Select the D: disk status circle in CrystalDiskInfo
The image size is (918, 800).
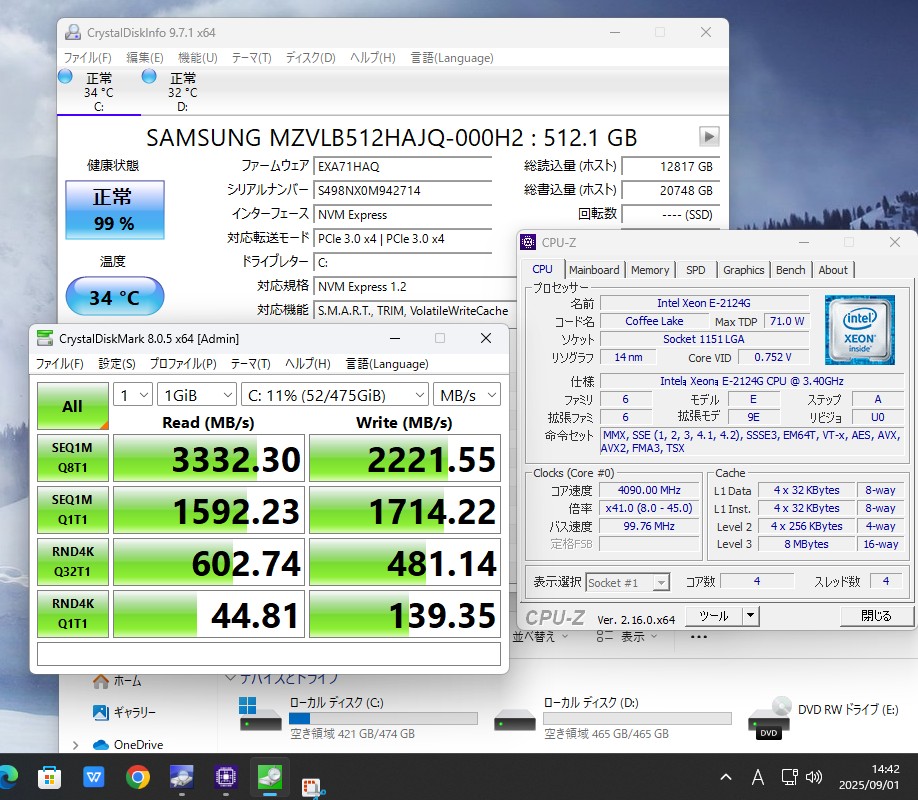point(149,76)
